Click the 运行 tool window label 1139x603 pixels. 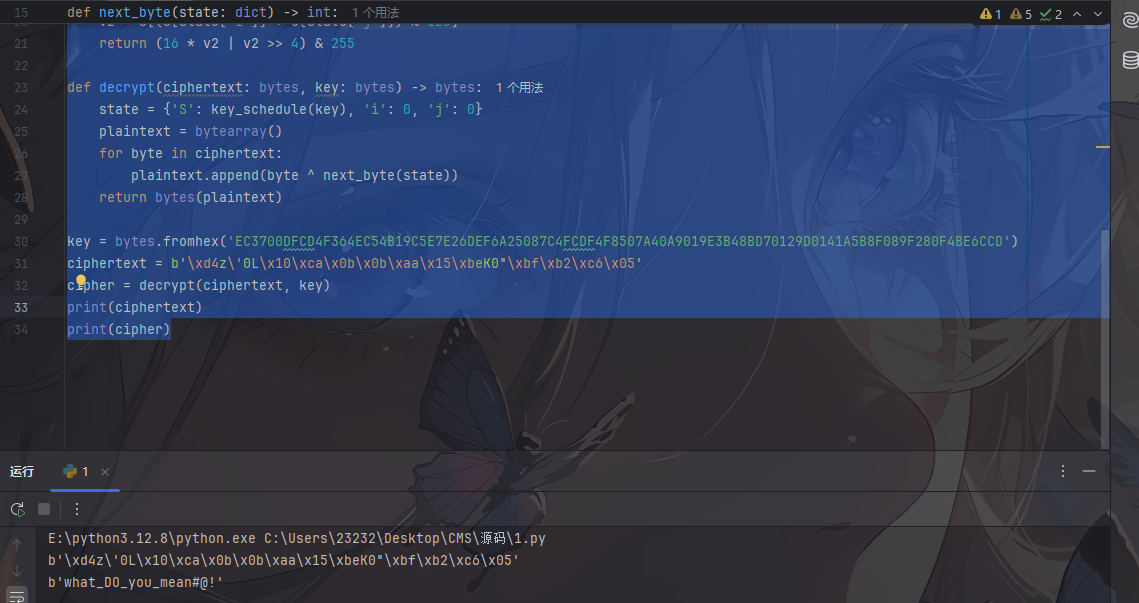tap(22, 471)
